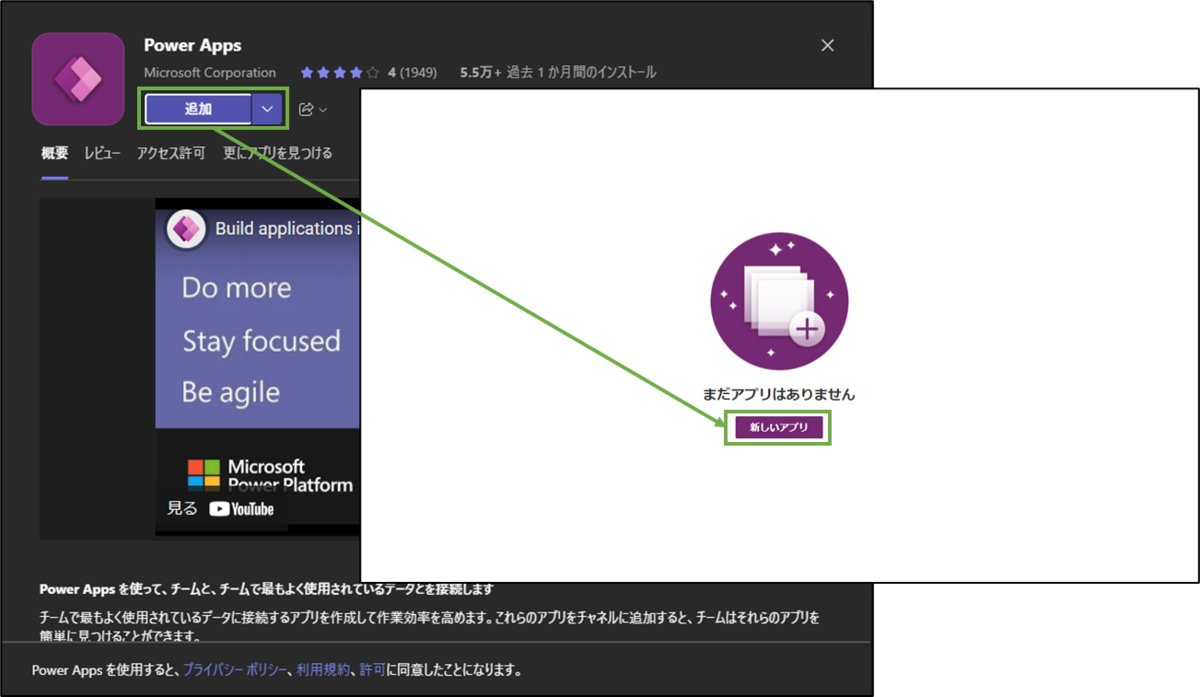Open the dropdown arrow beside 追加

267,109
